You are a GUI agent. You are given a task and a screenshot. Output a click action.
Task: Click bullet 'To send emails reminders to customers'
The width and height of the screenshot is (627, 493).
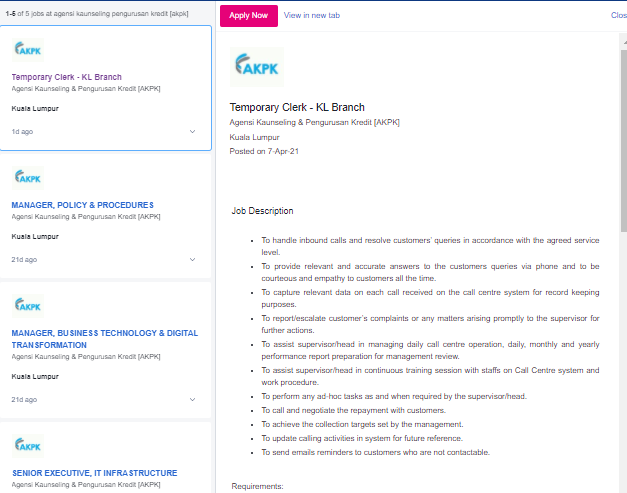375,452
